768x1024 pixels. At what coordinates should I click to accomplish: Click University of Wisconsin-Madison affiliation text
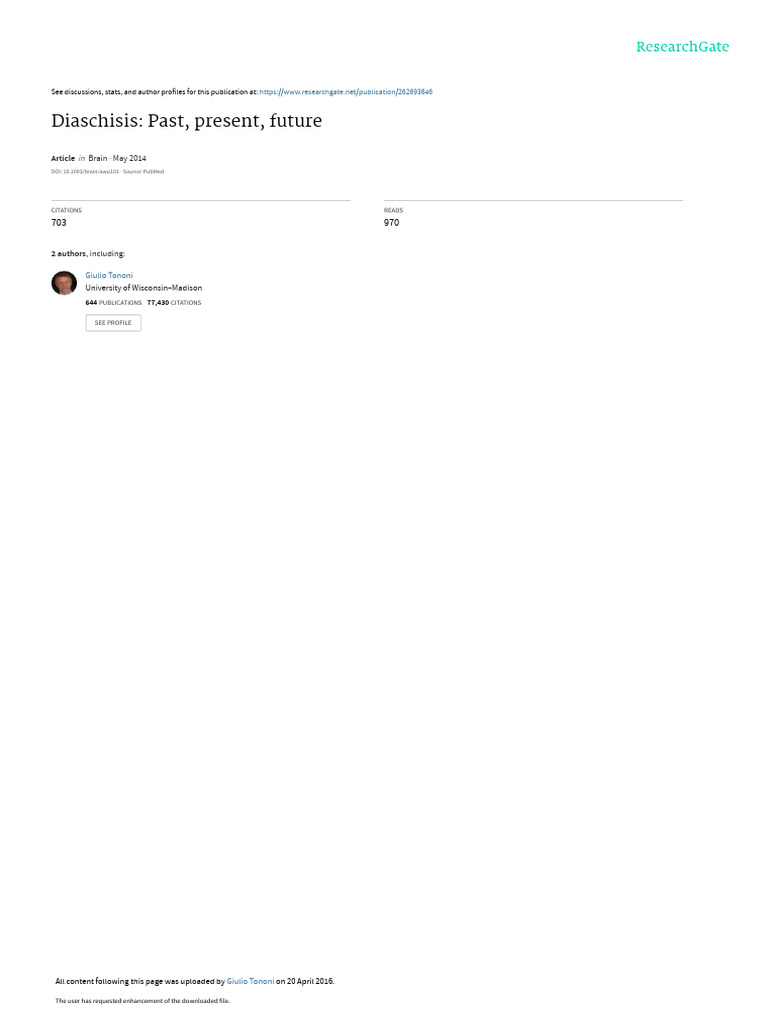(x=144, y=288)
